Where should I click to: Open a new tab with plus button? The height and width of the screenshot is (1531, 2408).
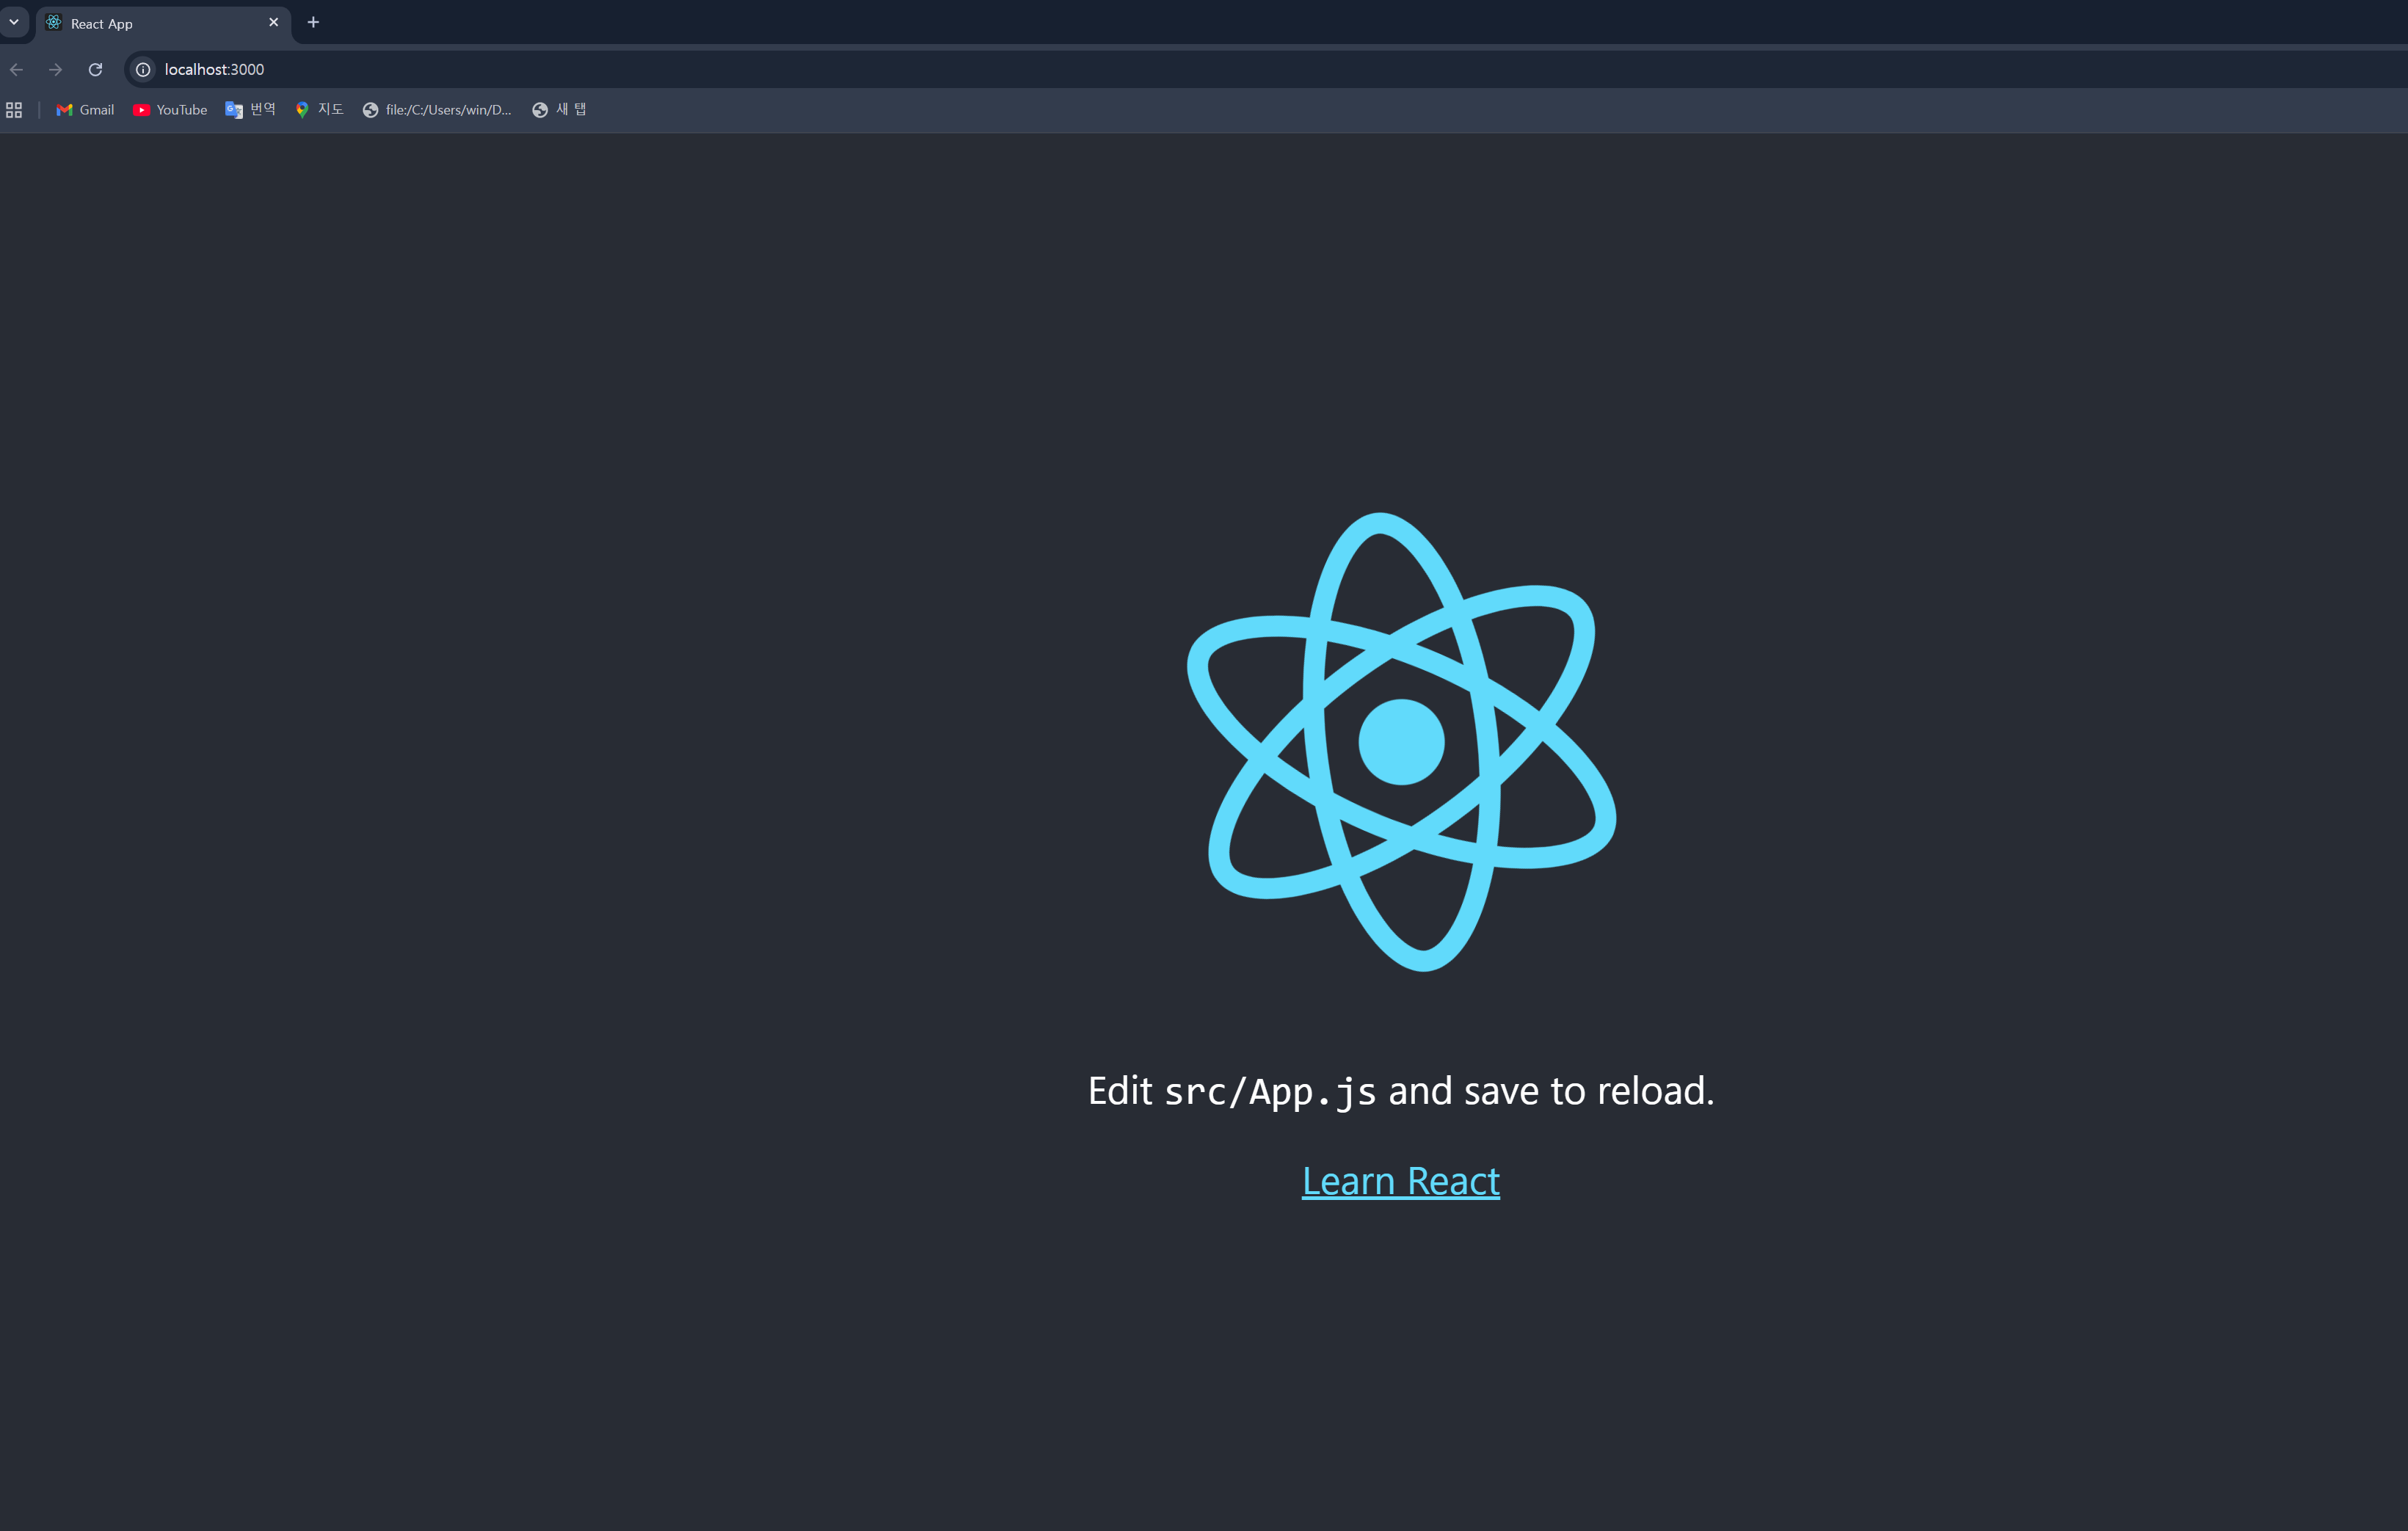click(313, 22)
